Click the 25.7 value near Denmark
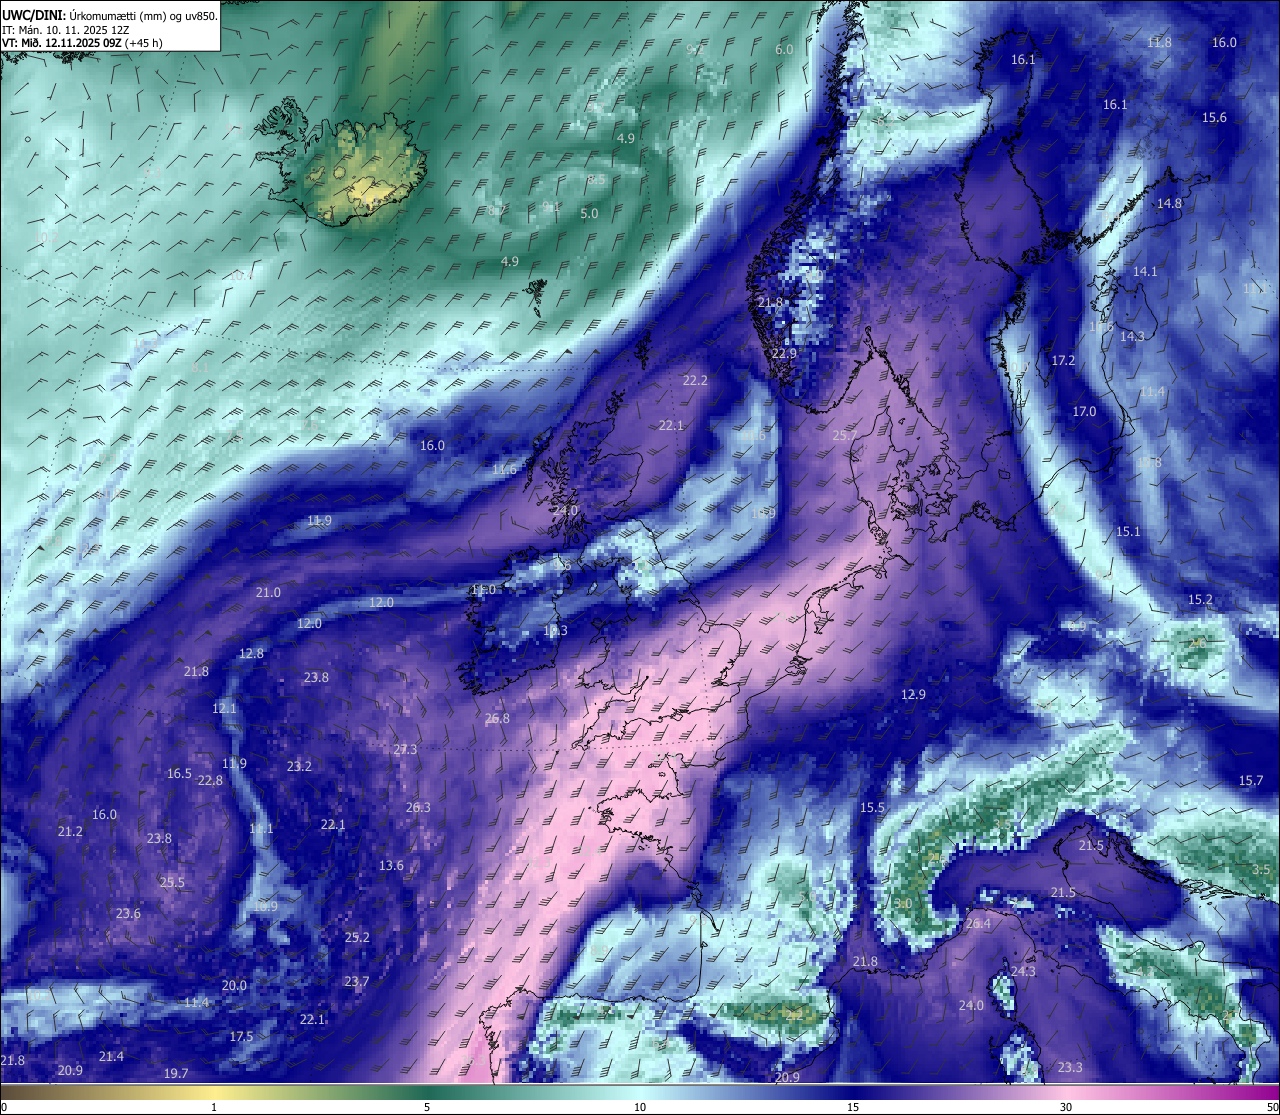 [x=845, y=436]
